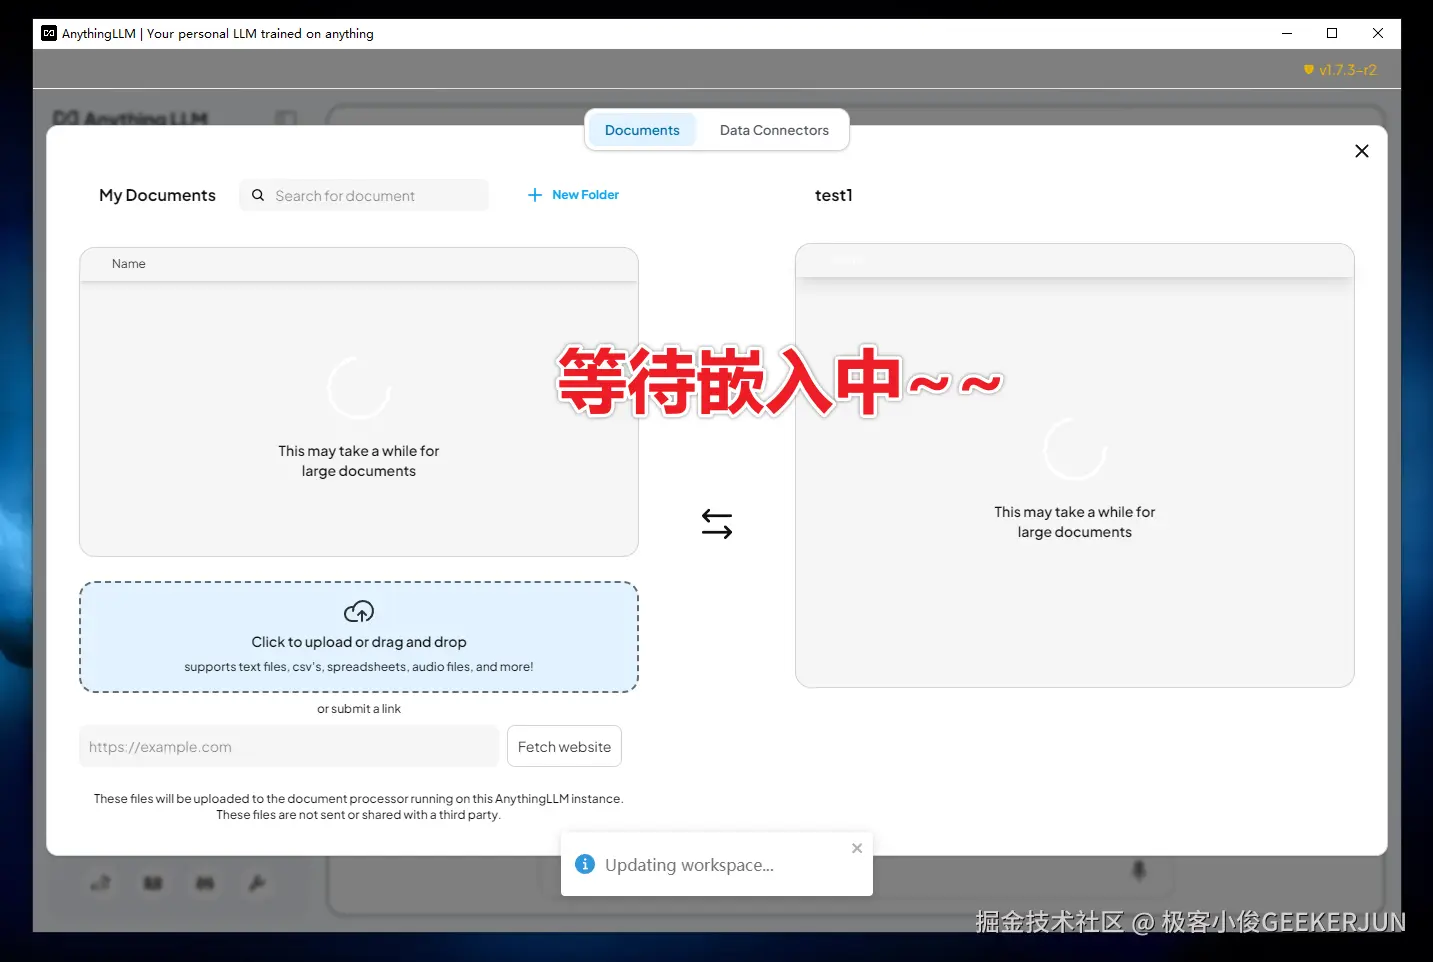The image size is (1433, 962).
Task: Click the search magnifier icon
Action: 258,196
